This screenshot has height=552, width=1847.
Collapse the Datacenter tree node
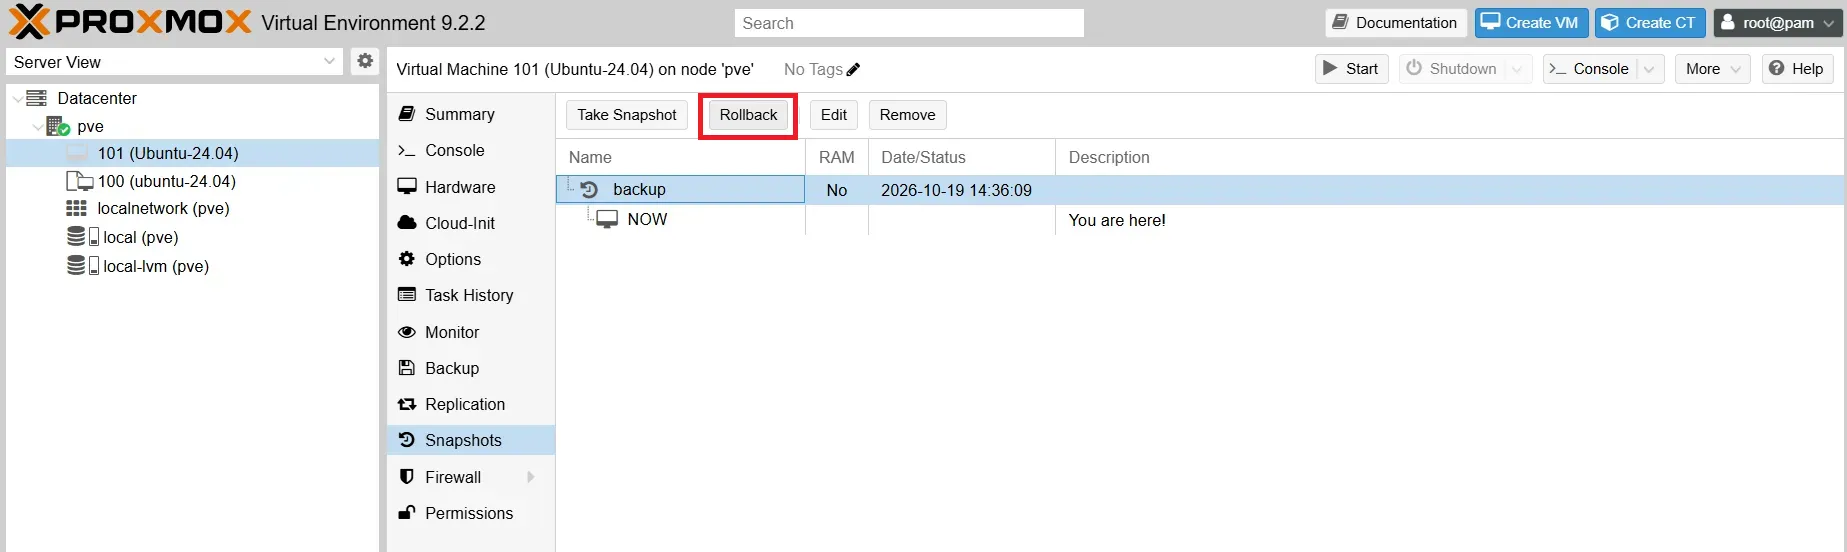(17, 99)
